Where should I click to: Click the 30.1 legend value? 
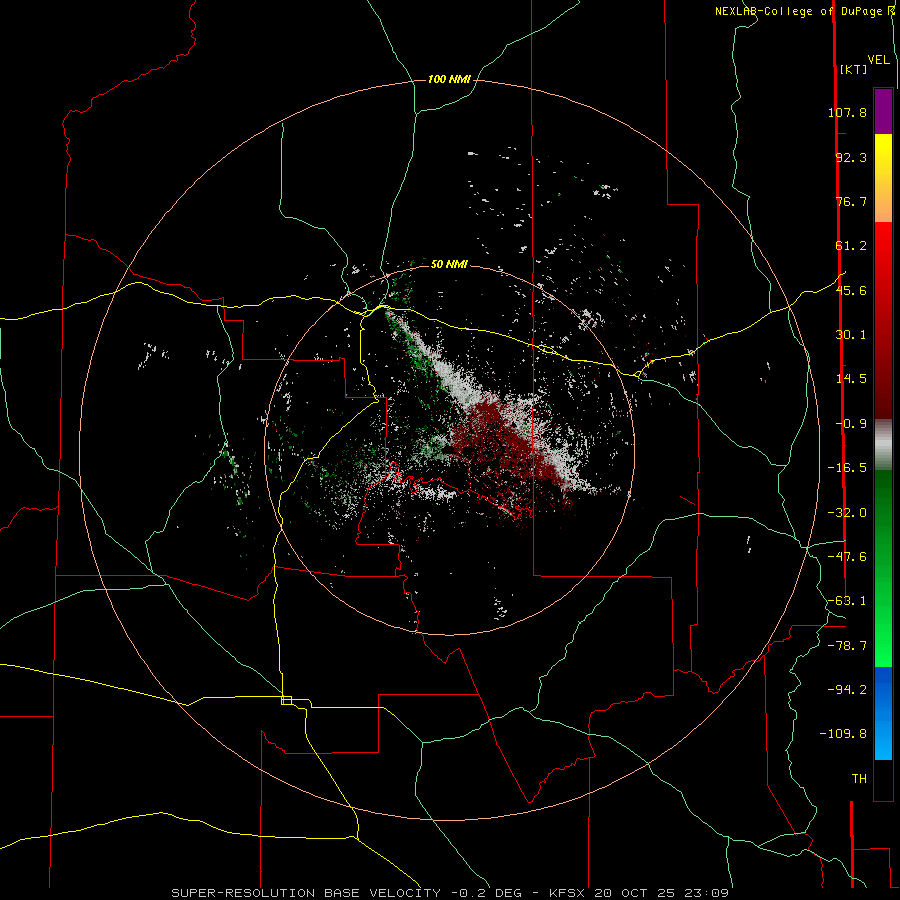(851, 335)
